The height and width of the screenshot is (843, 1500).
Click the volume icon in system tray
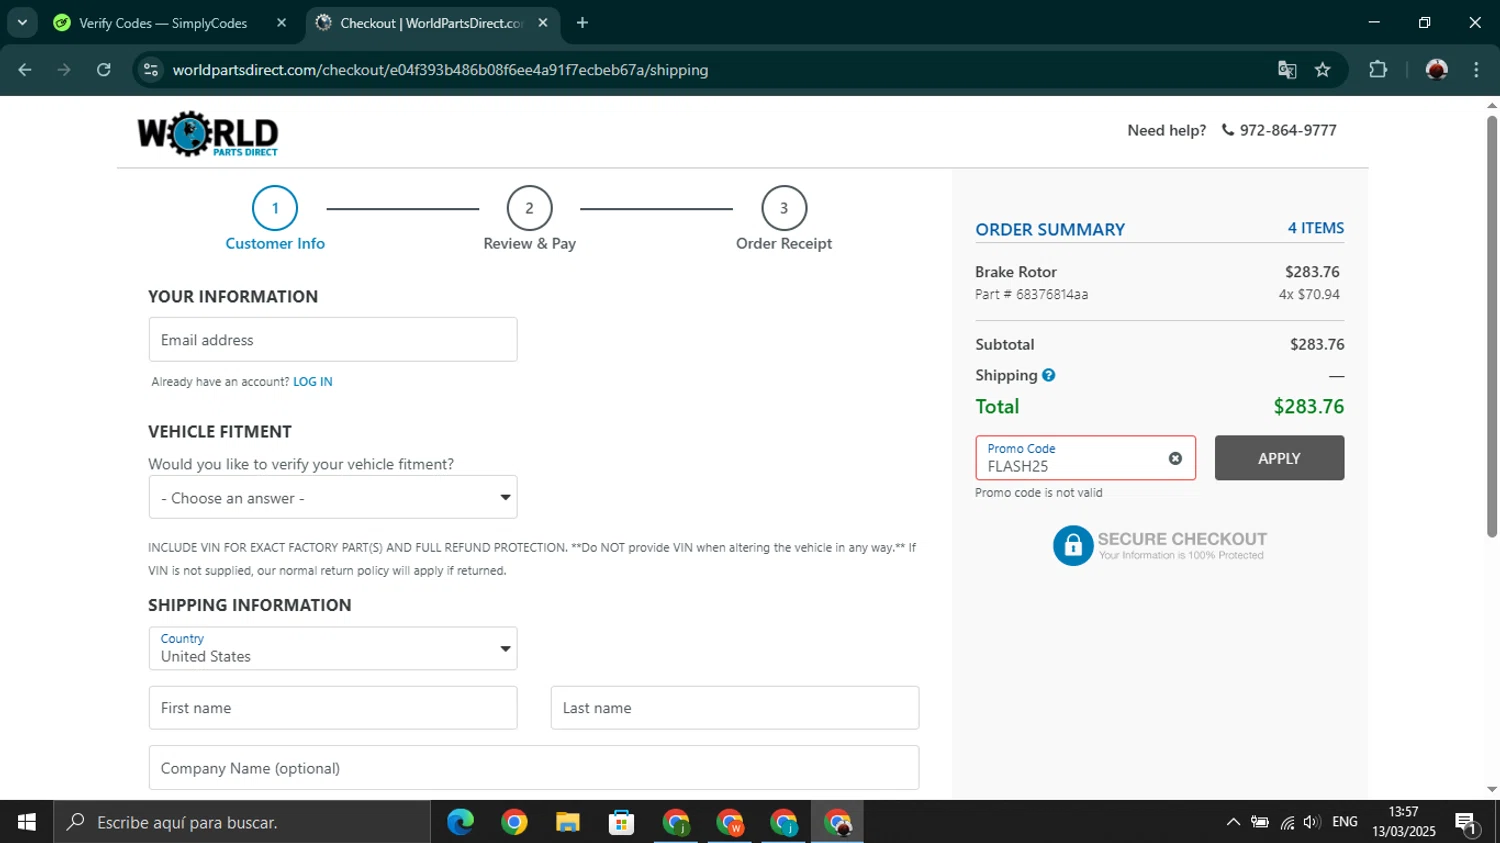(1311, 822)
